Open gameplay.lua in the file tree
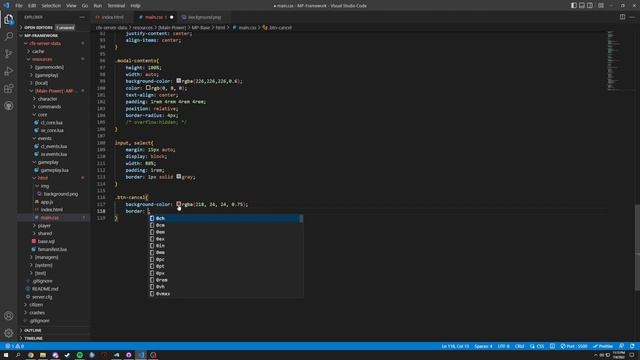Image resolution: width=640 pixels, height=360 pixels. tap(54, 170)
